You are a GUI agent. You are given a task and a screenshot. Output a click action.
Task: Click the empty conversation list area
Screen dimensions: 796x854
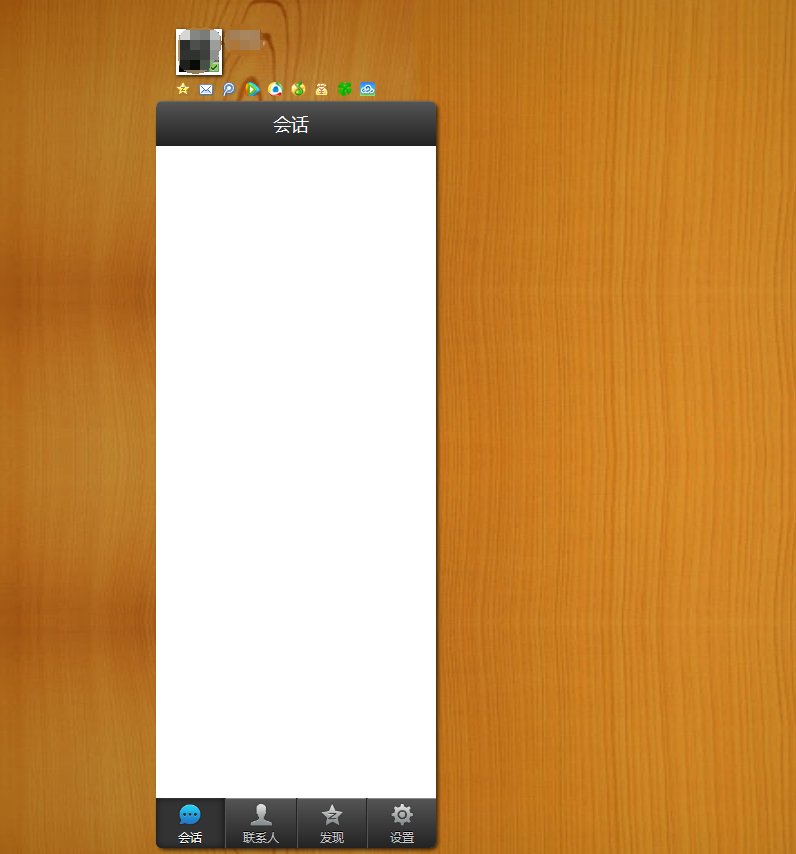pos(296,470)
